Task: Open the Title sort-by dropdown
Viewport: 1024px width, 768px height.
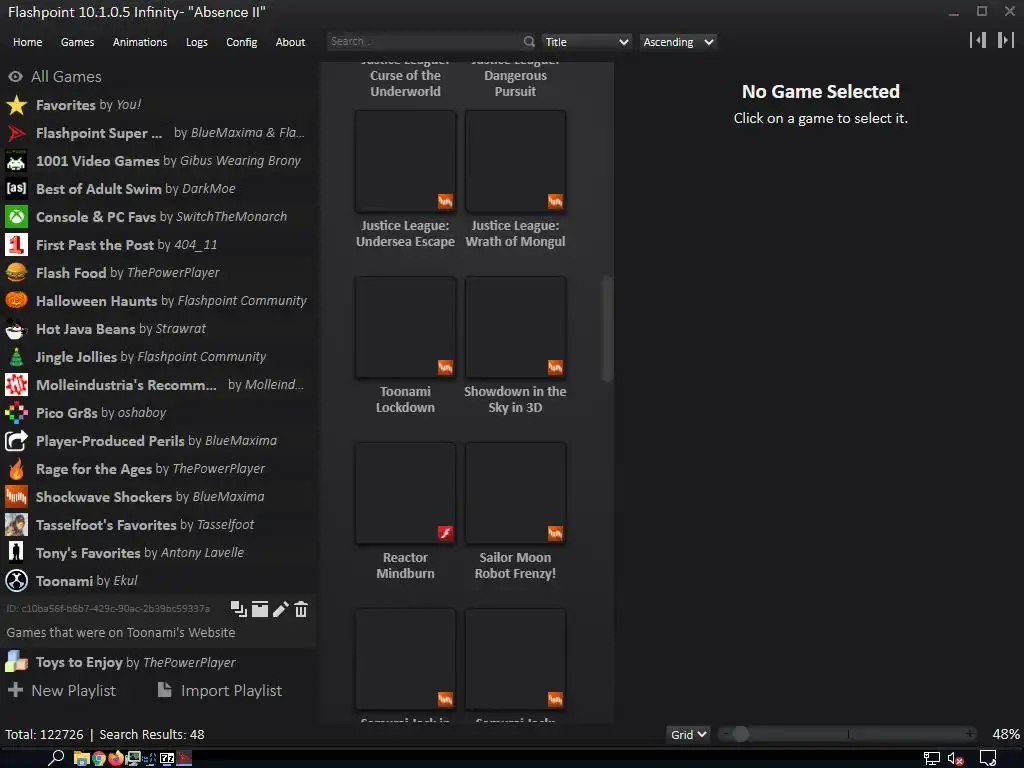Action: 586,42
